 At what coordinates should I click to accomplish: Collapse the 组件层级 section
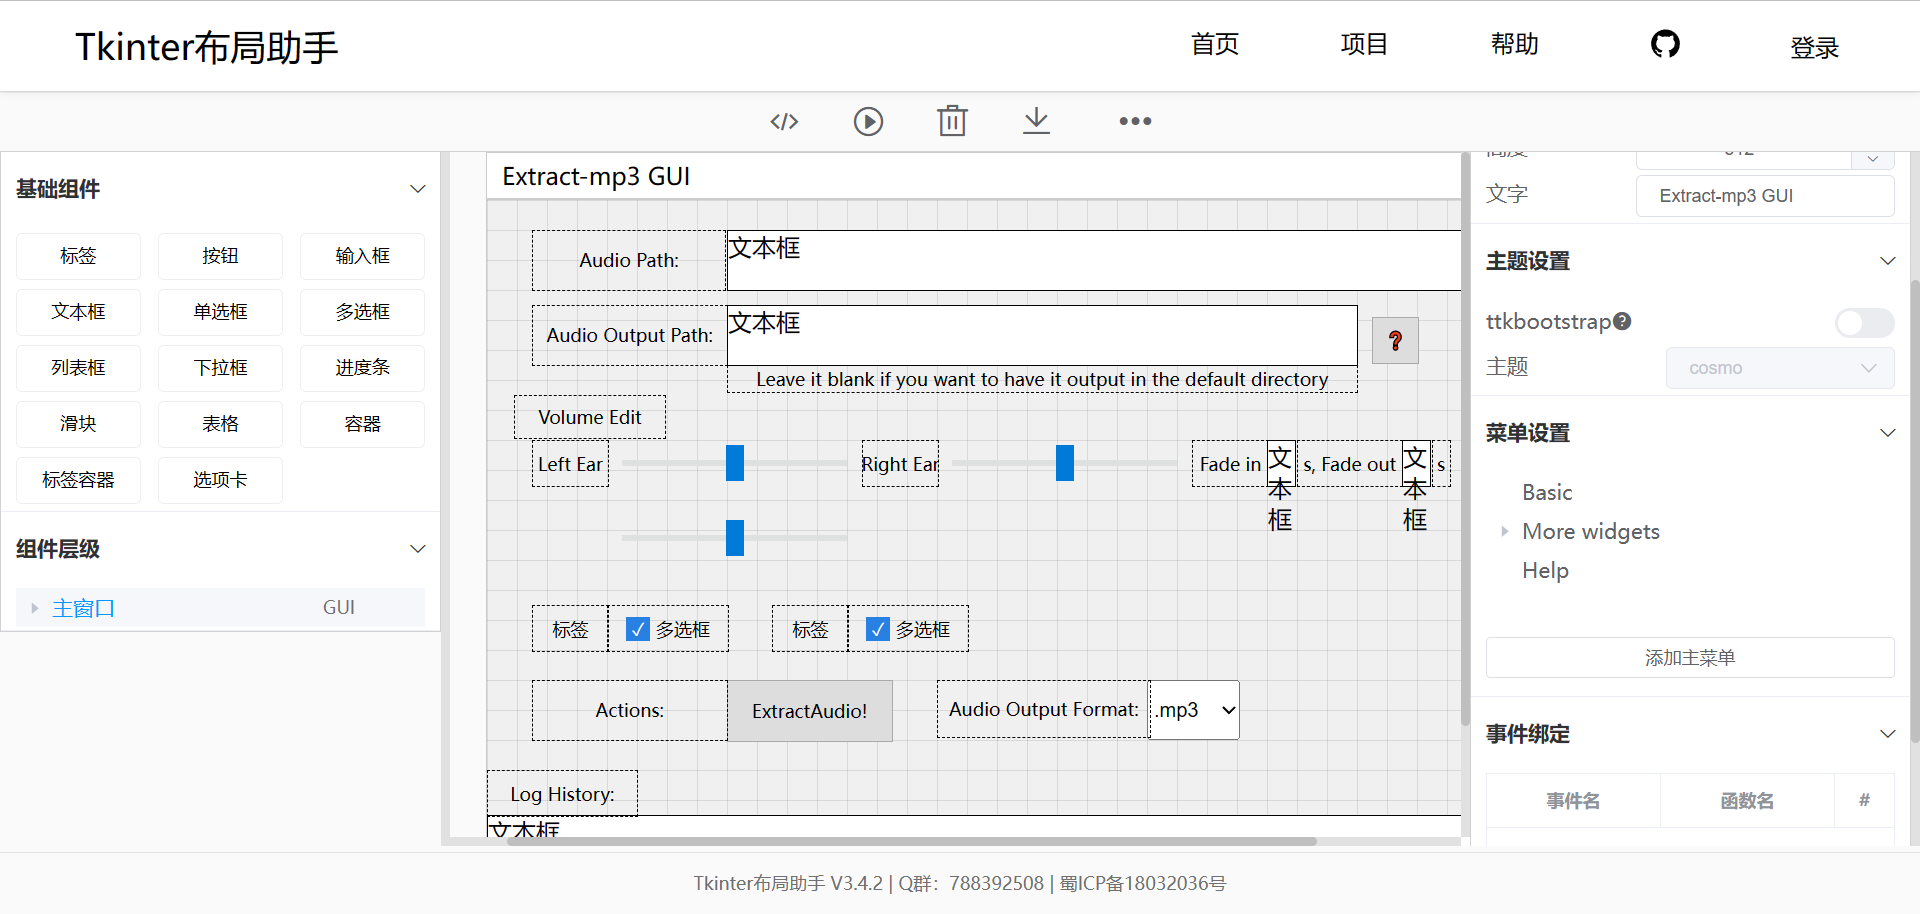point(418,549)
